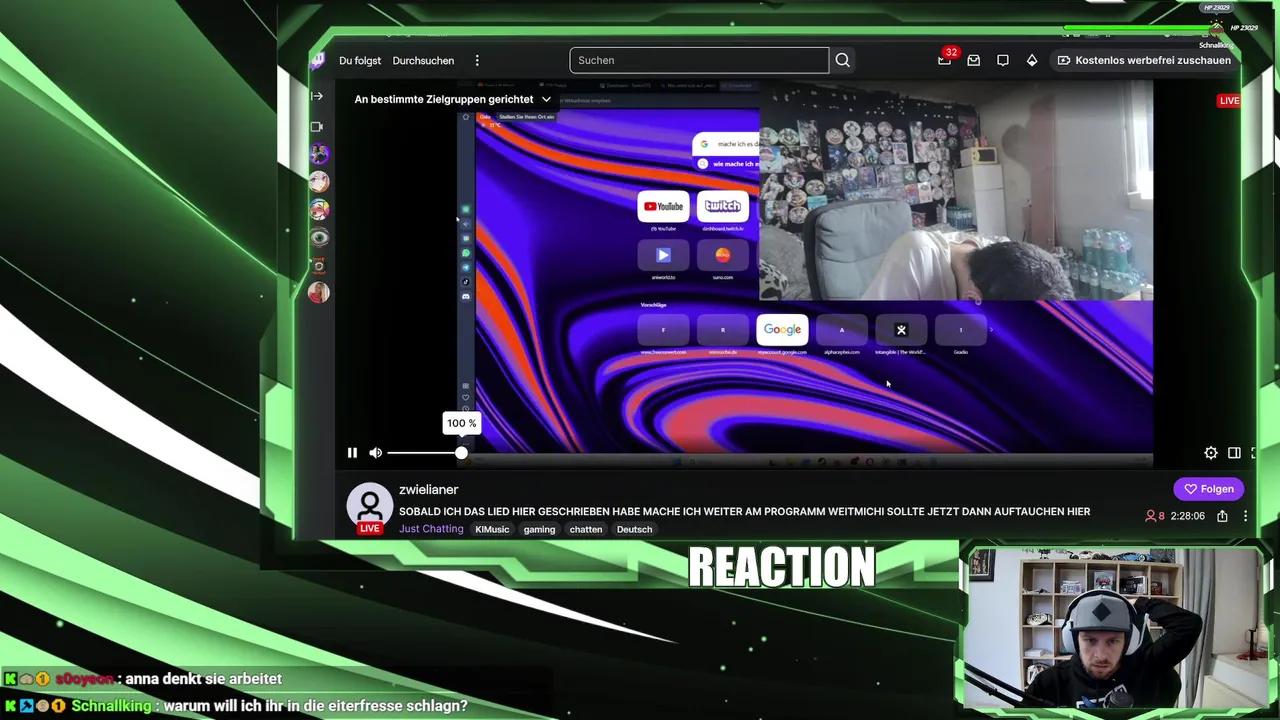
Task: Click stream title starting 'SOBALD ICH DAS LIED'
Action: pyautogui.click(x=744, y=511)
